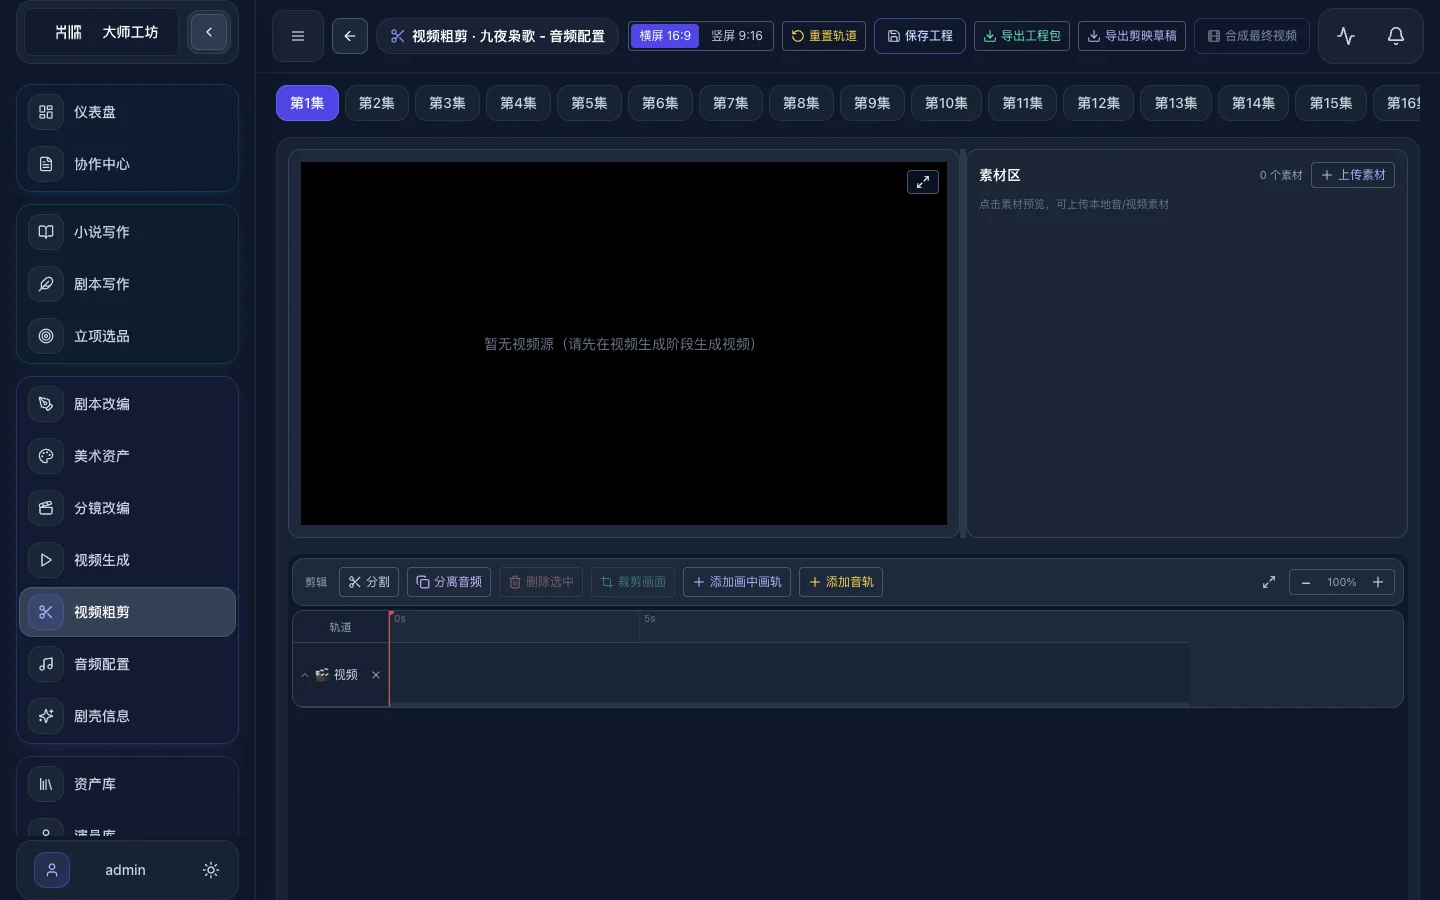Image resolution: width=1440 pixels, height=900 pixels.
Task: Click the 裁剪画面 crop tool
Action: (x=633, y=582)
